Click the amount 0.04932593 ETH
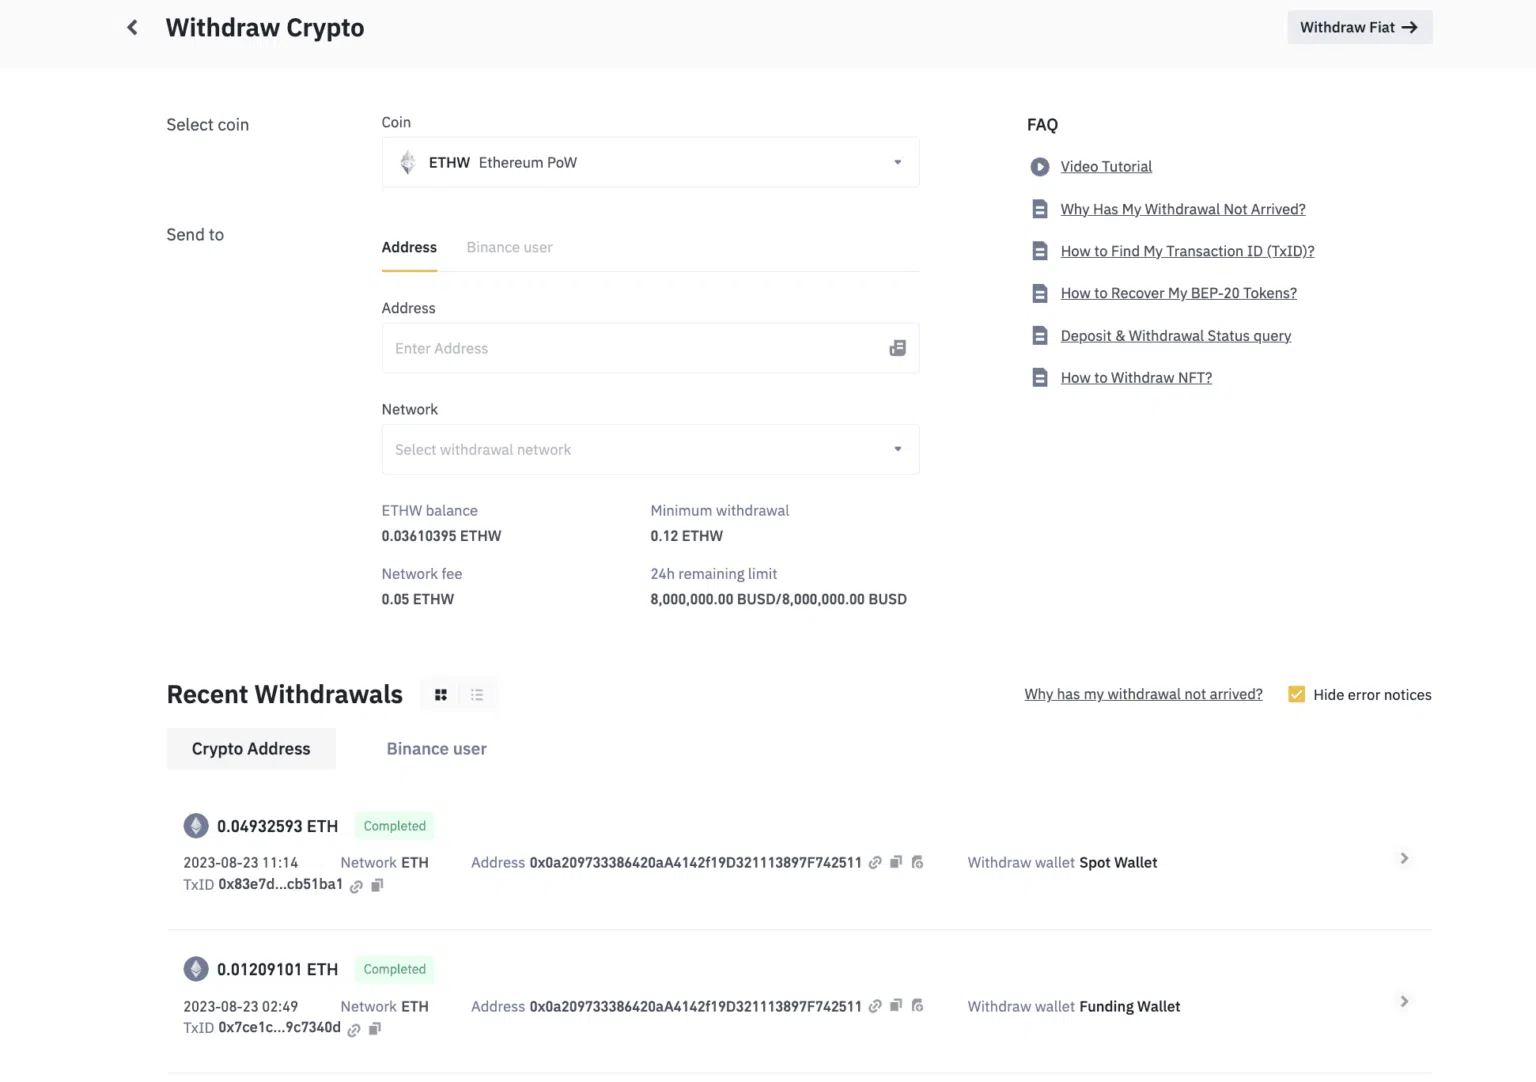This screenshot has width=1536, height=1082. 277,826
